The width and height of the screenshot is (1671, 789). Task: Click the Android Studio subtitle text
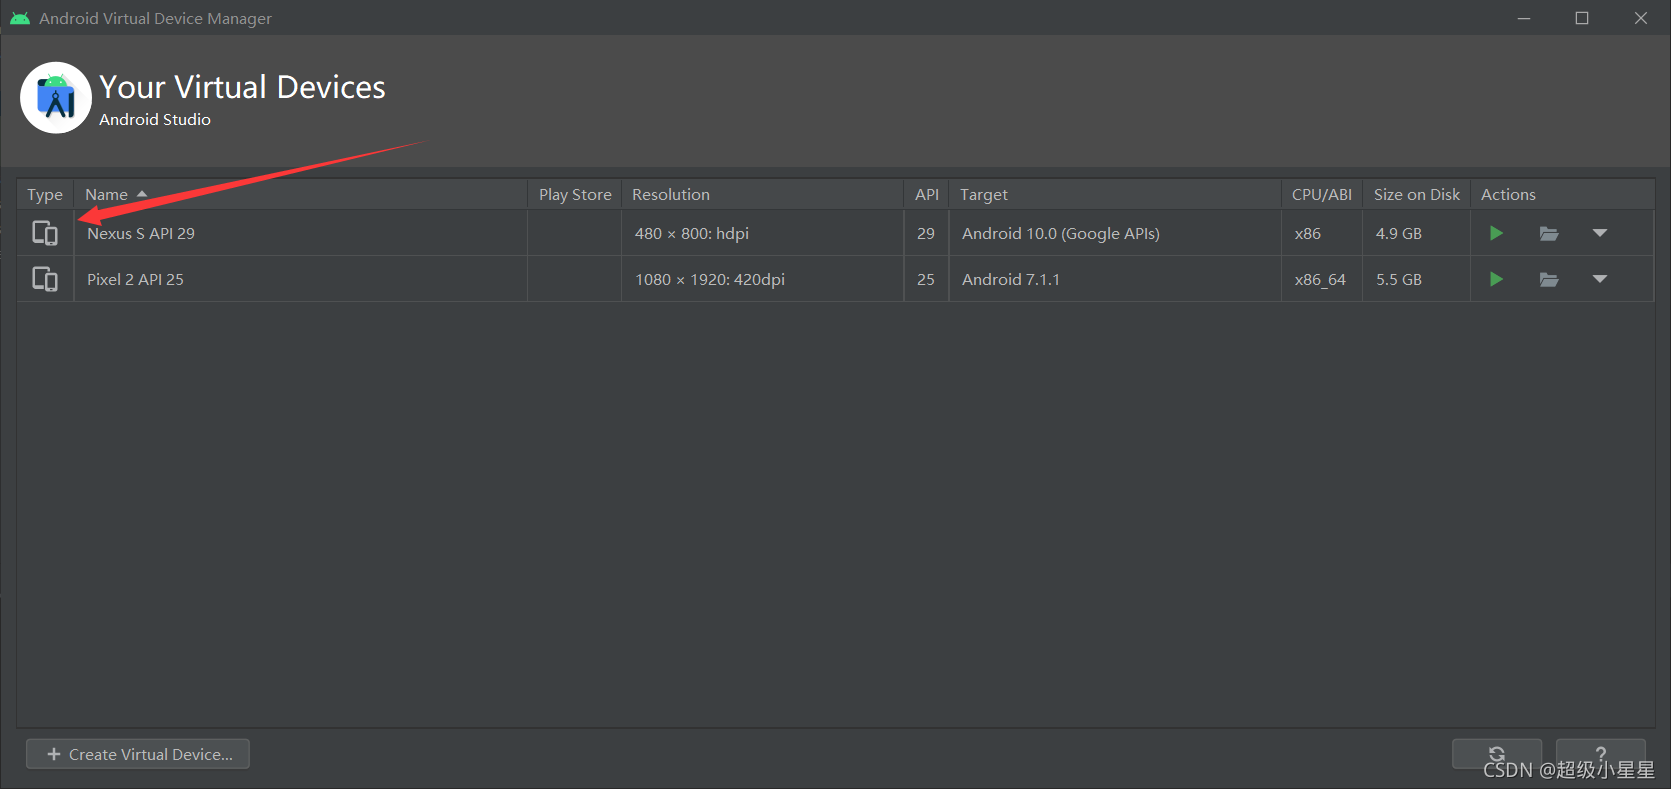[155, 119]
